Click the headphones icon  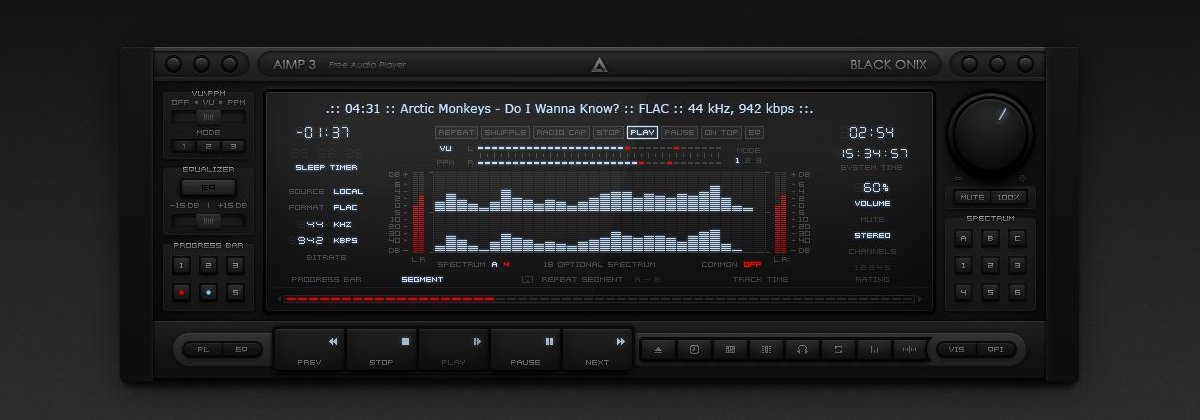pos(802,349)
